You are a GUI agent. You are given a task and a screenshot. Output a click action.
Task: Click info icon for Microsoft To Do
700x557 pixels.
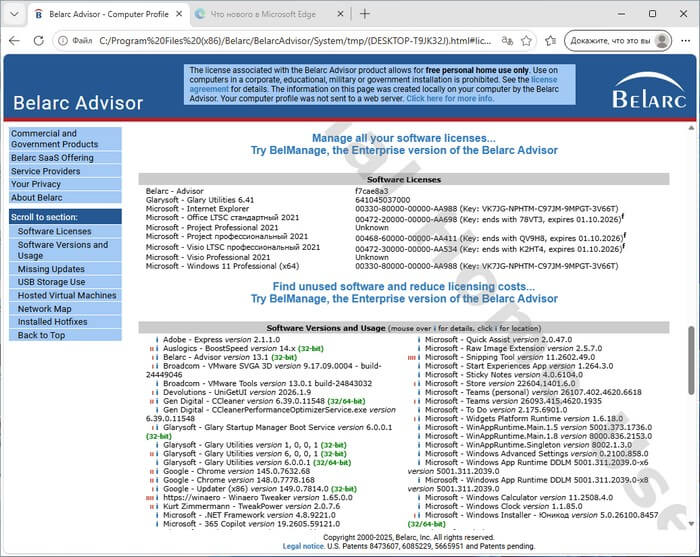pyautogui.click(x=419, y=410)
